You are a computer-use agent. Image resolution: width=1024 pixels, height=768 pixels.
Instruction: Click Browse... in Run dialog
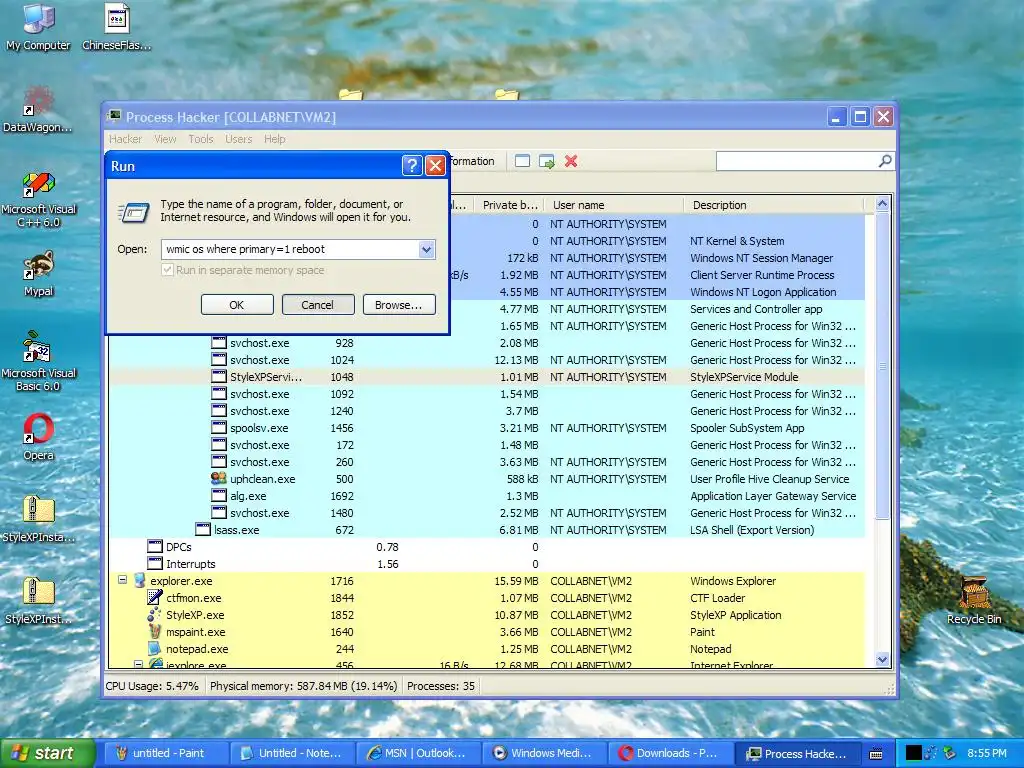(x=399, y=304)
